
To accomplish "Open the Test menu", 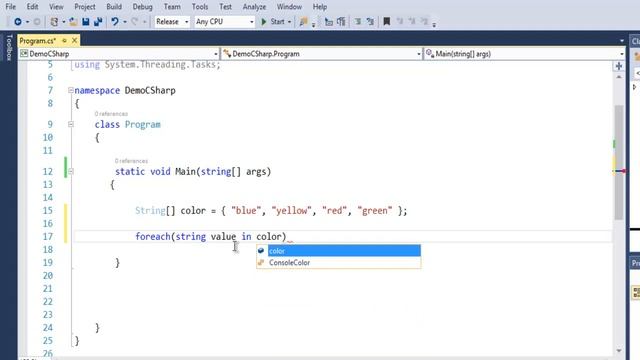I will click(225, 7).
